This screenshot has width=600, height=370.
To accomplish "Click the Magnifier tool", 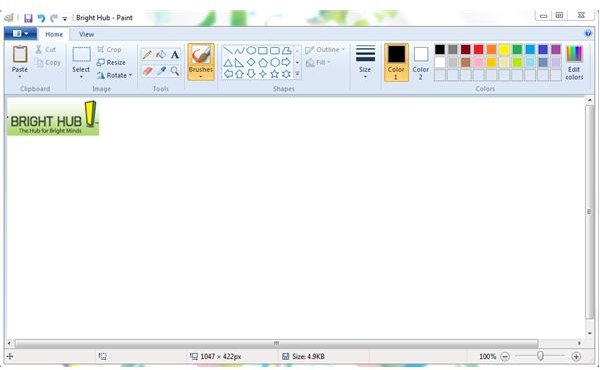I will click(175, 71).
